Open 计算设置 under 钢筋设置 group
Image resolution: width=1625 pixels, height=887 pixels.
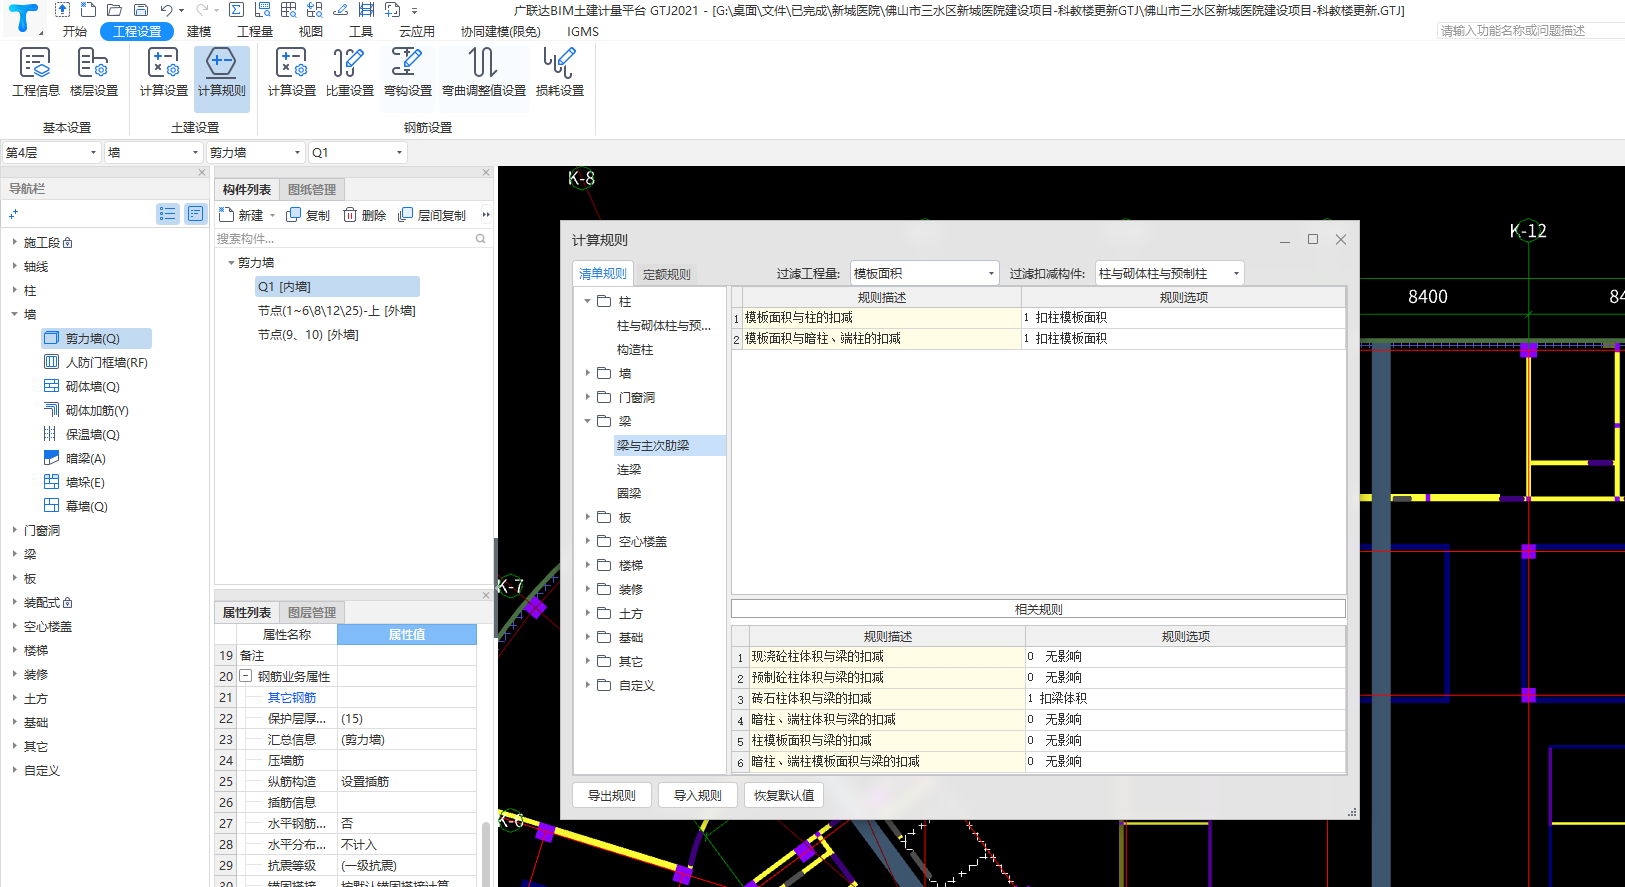pos(291,72)
